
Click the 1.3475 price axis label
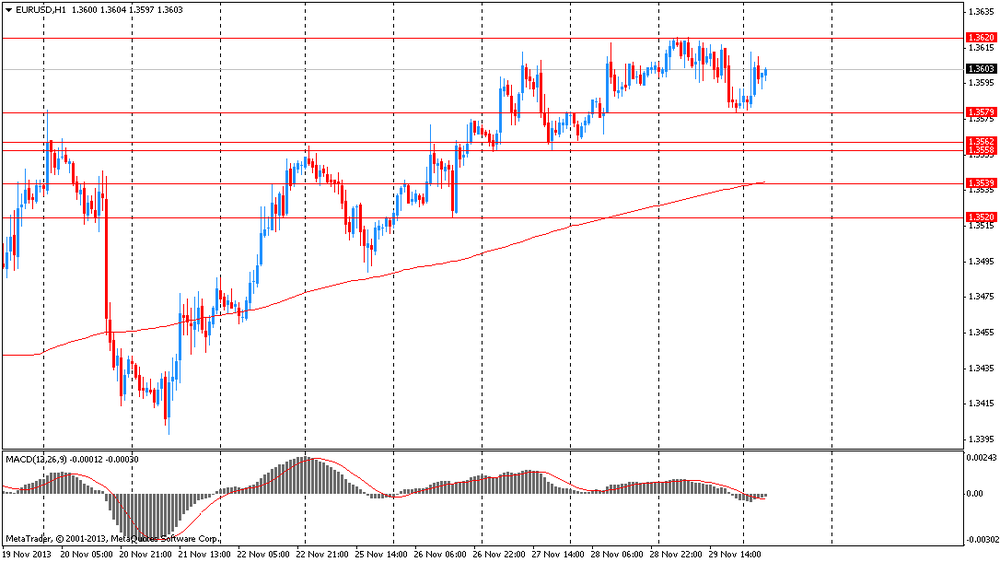point(981,297)
